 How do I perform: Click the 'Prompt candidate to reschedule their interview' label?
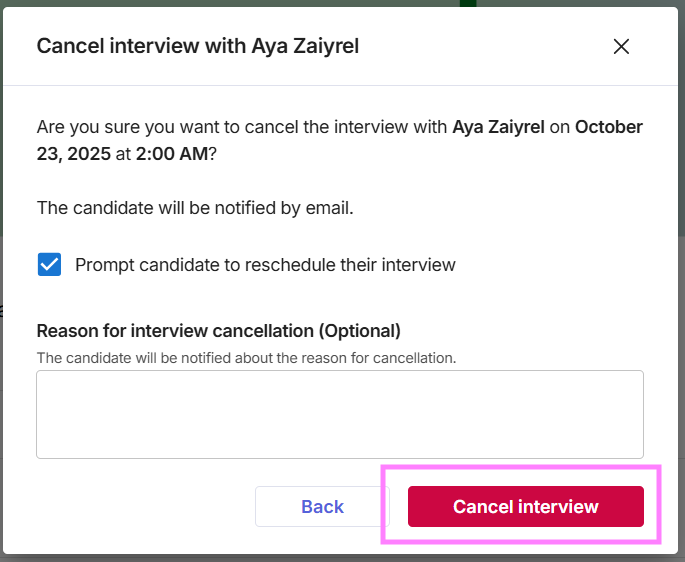pyautogui.click(x=265, y=265)
